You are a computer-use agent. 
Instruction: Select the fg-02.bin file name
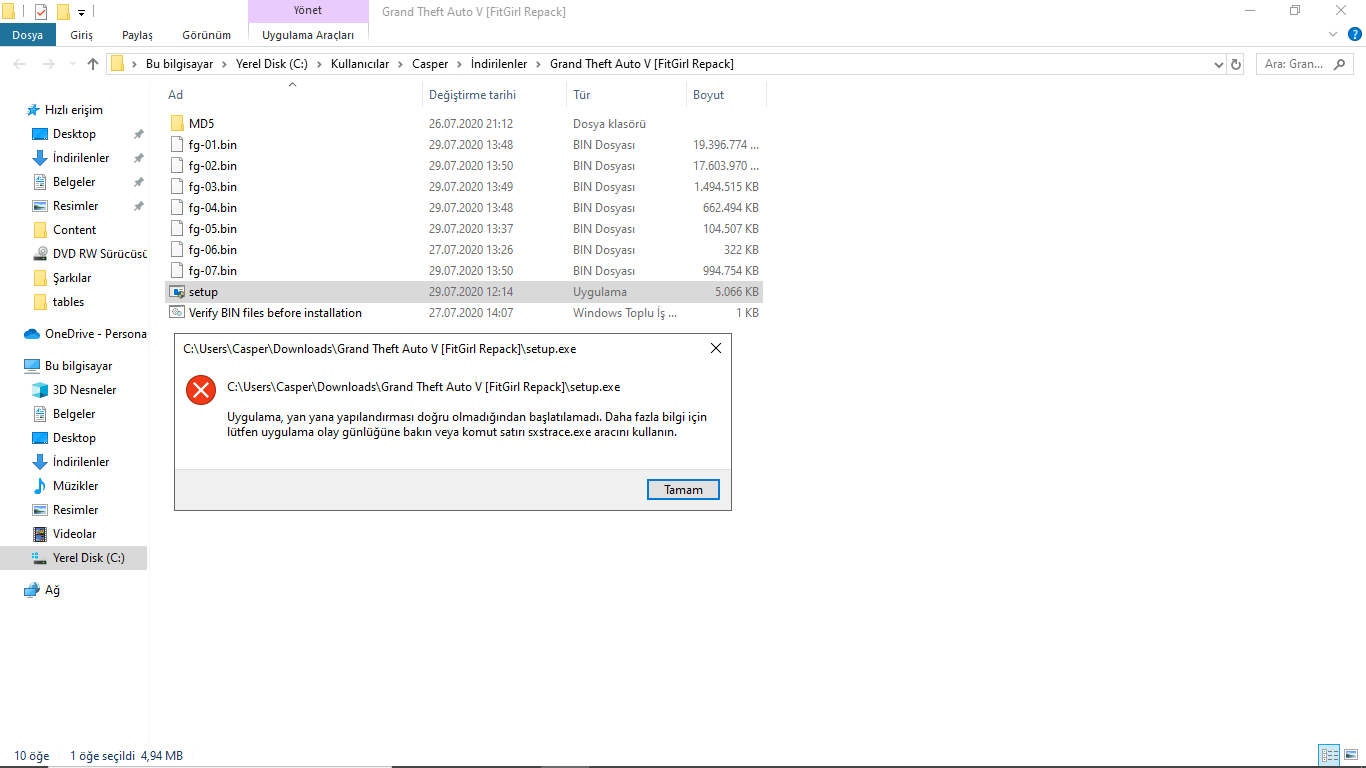(213, 166)
